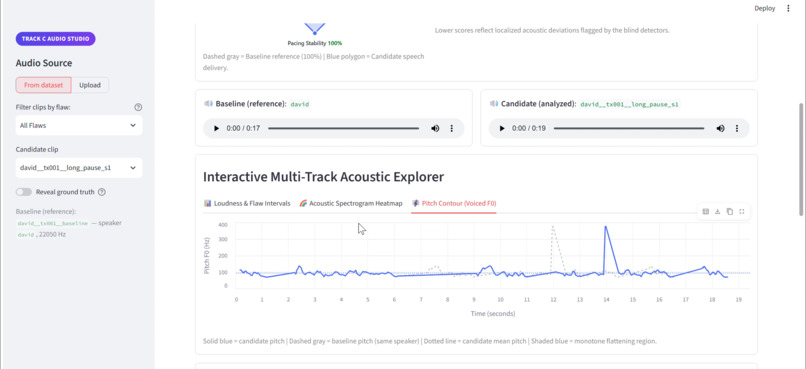Click the Audio Source heading

44,63
